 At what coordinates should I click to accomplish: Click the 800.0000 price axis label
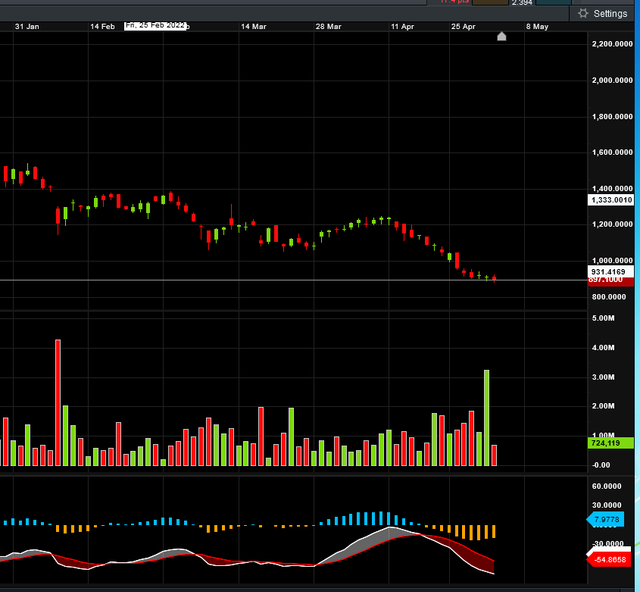click(x=609, y=297)
